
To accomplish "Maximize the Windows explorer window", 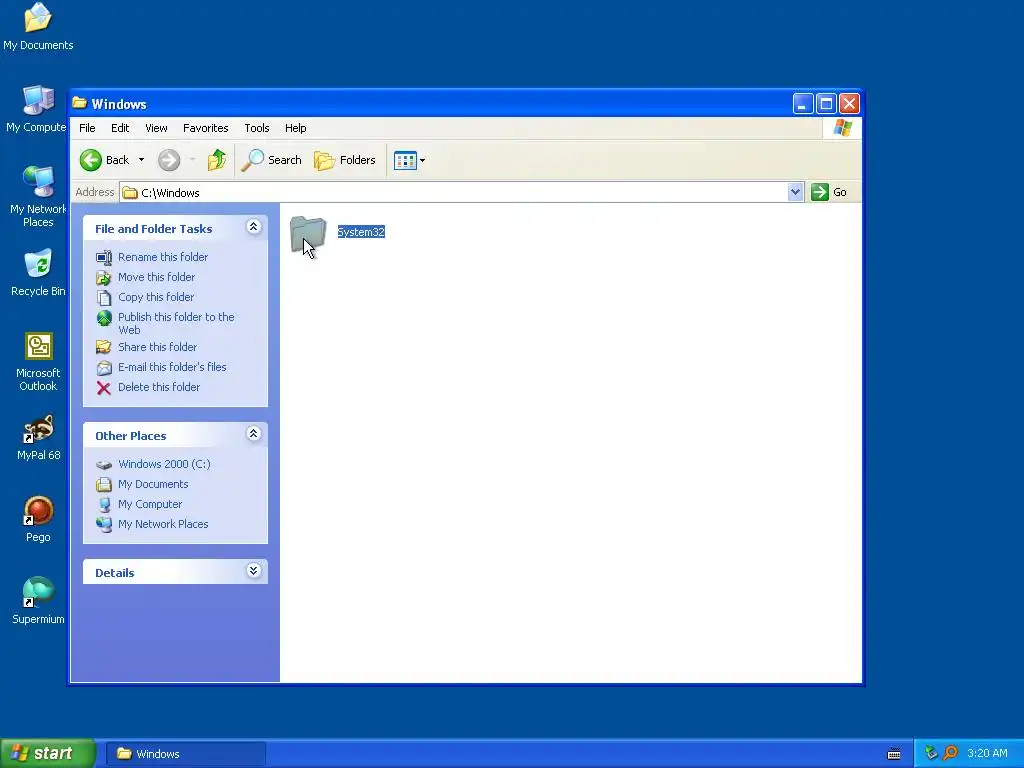I will point(826,103).
